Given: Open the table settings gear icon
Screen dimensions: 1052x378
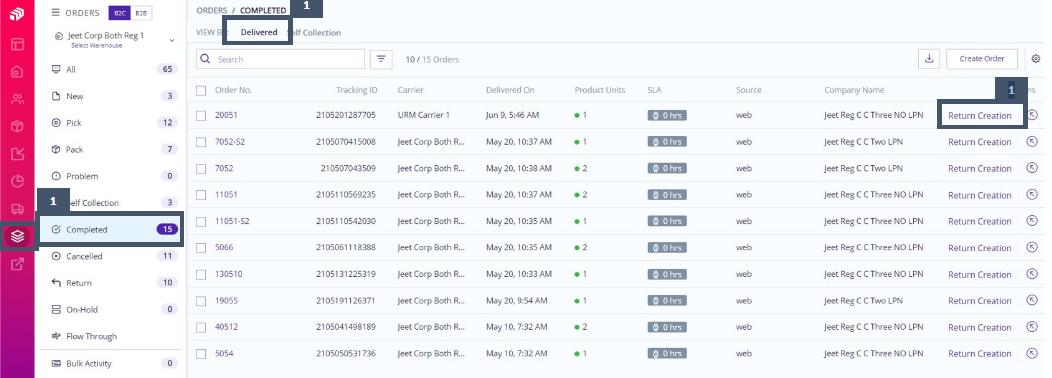Looking at the screenshot, I should point(1035,59).
